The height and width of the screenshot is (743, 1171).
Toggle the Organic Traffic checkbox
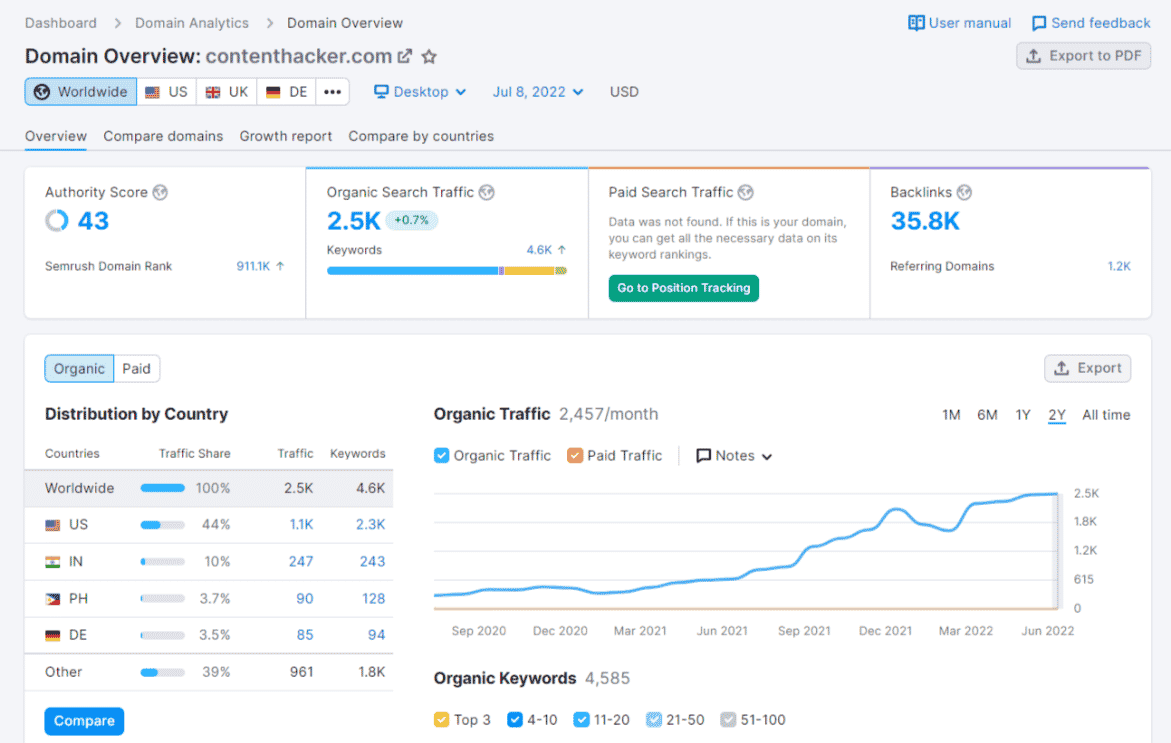point(441,456)
